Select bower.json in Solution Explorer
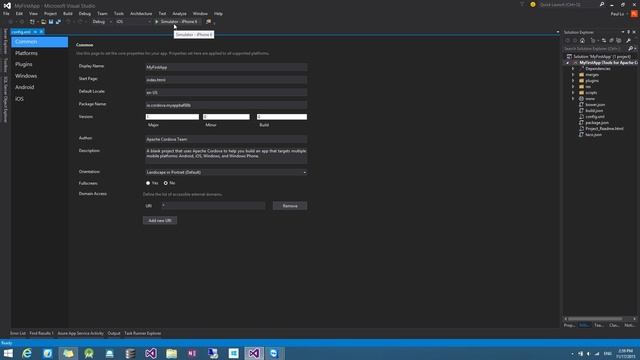The width and height of the screenshot is (640, 360). point(595,105)
